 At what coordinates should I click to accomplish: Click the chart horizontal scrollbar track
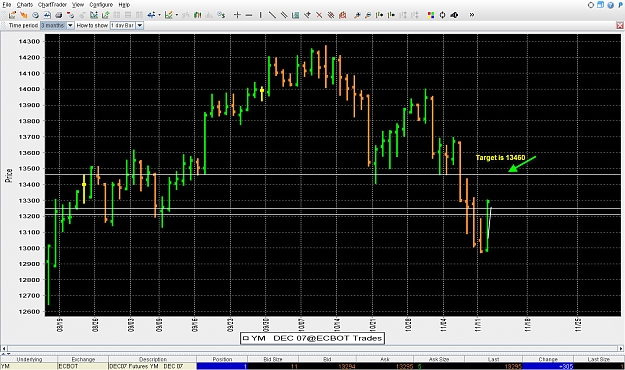coord(312,348)
